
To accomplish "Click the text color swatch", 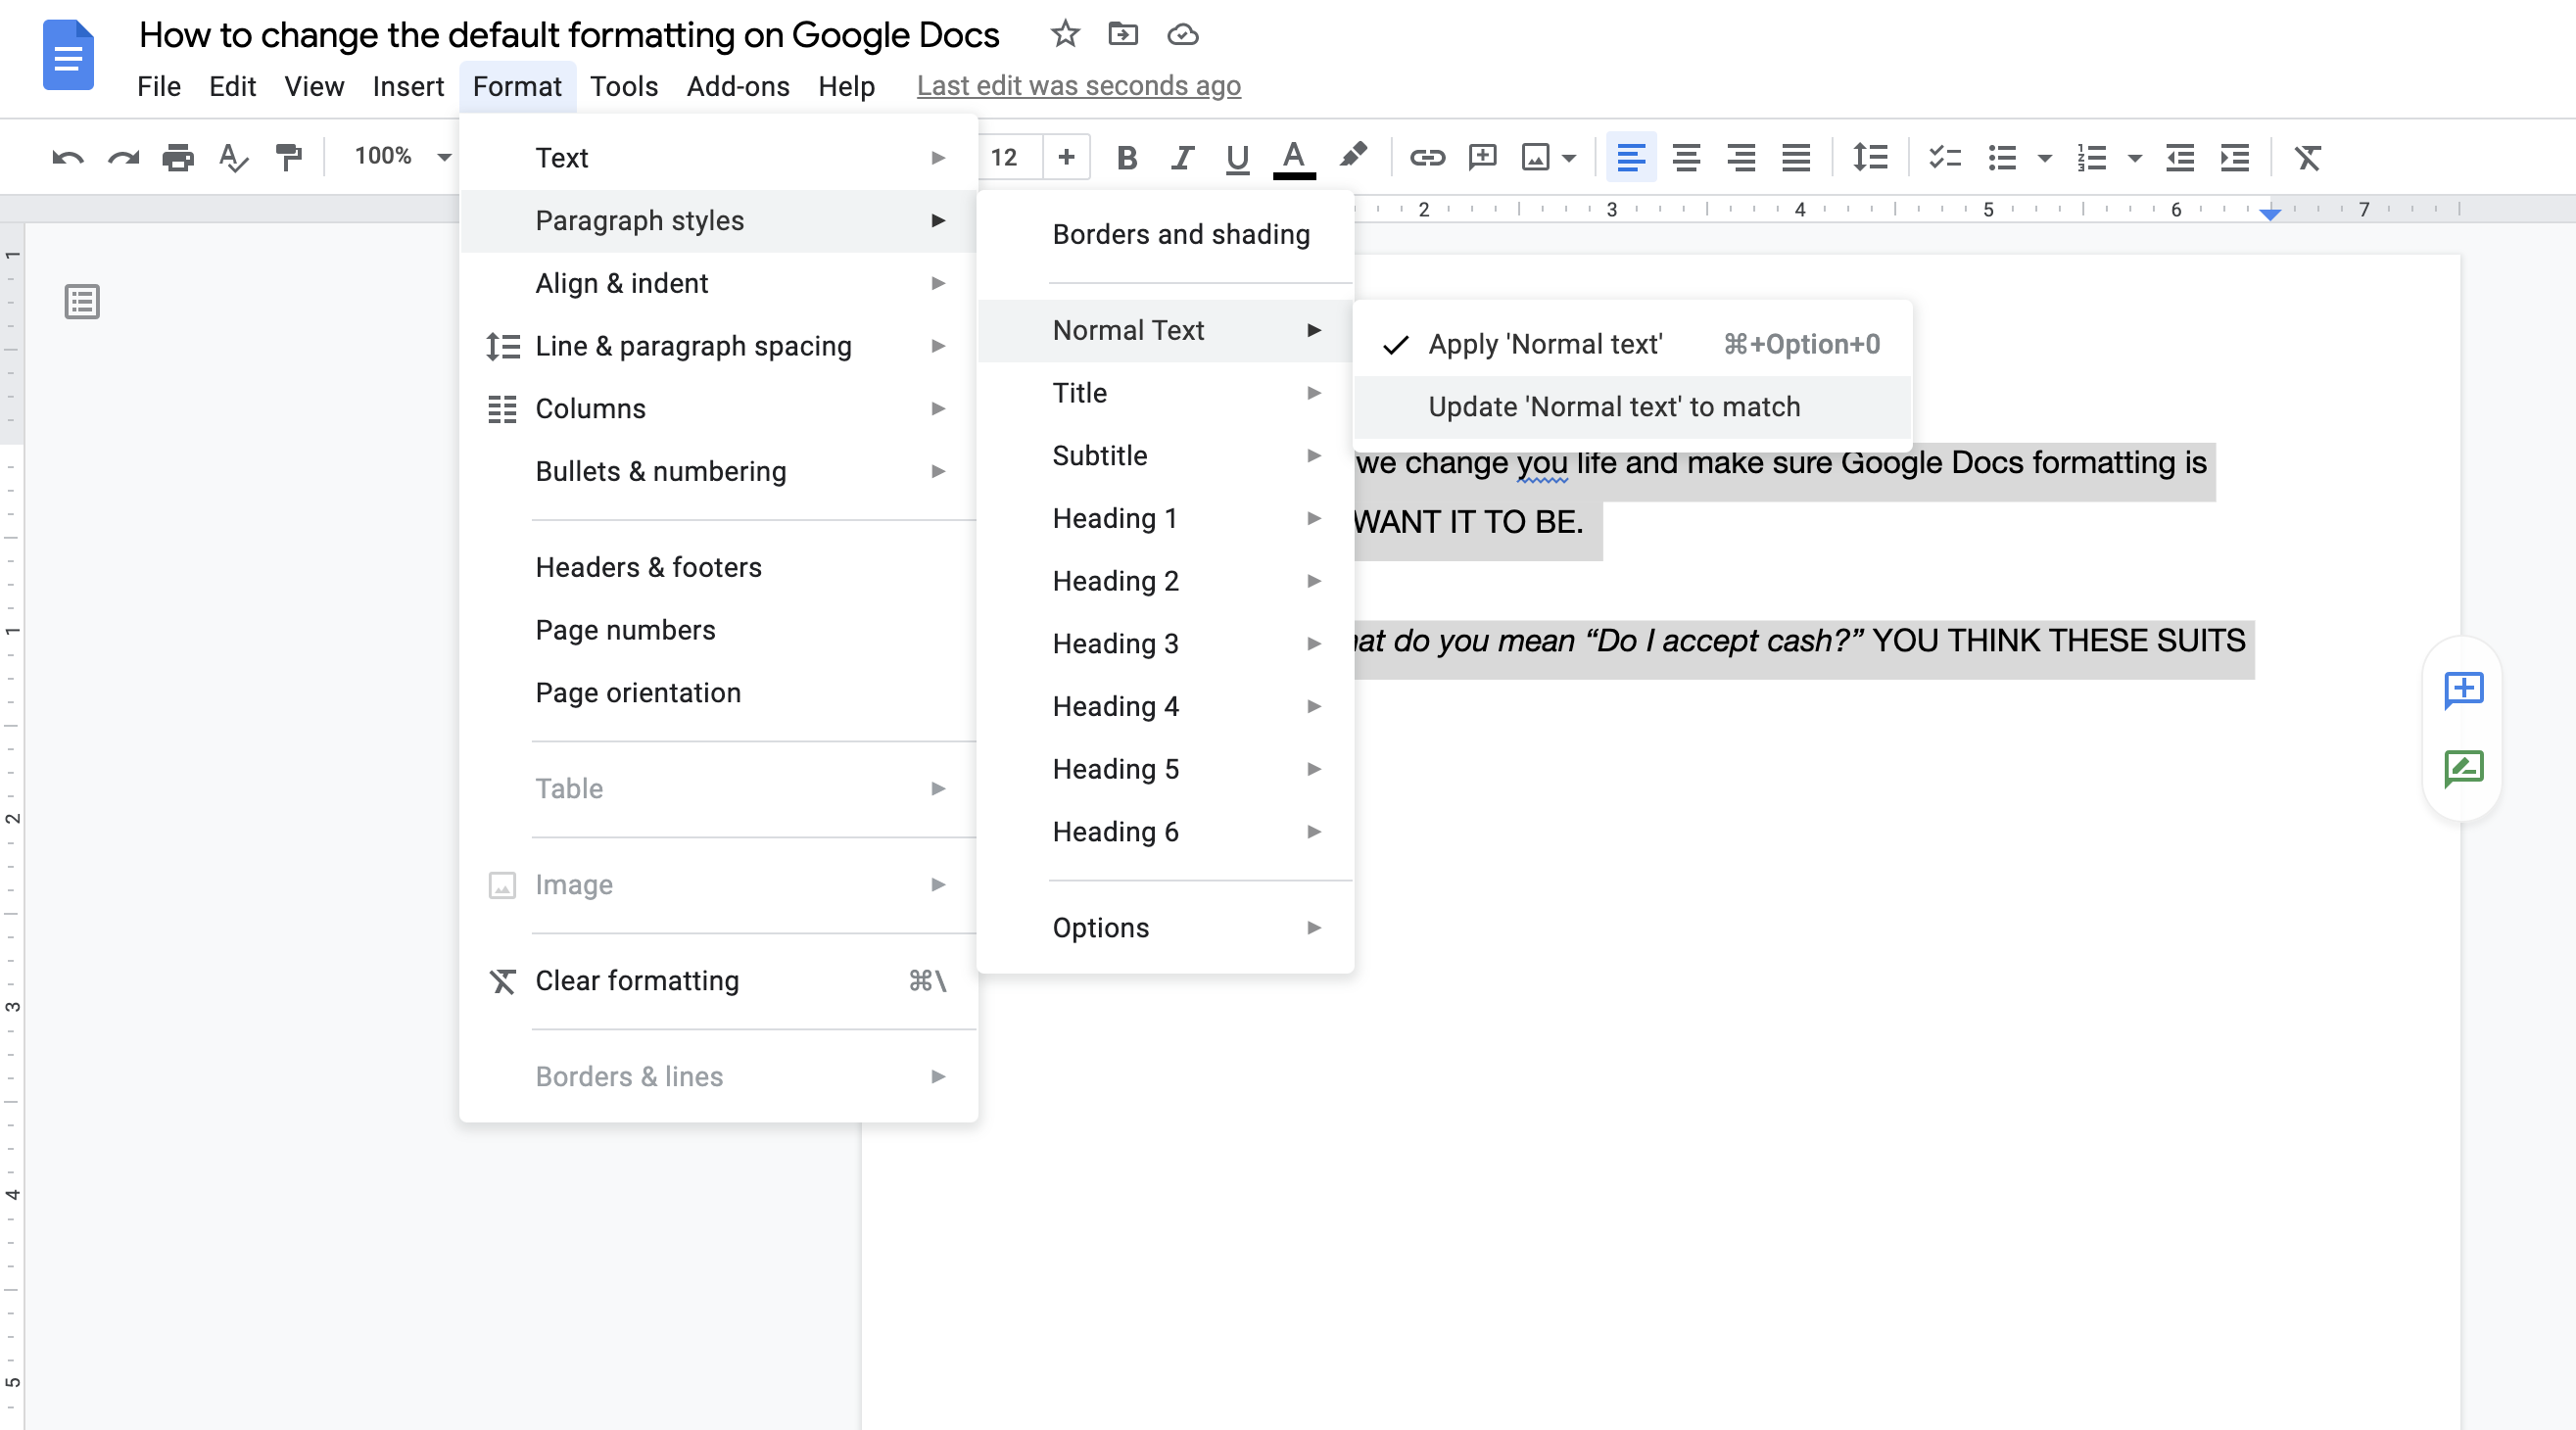I will tap(1294, 157).
